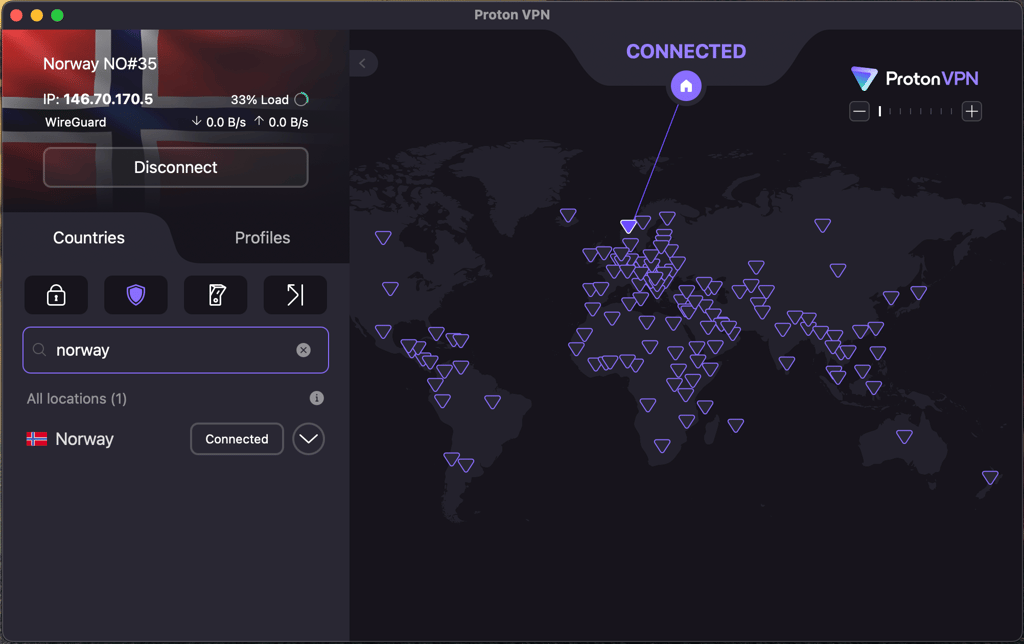
Task: Zoom in the map with plus button
Action: 972,112
